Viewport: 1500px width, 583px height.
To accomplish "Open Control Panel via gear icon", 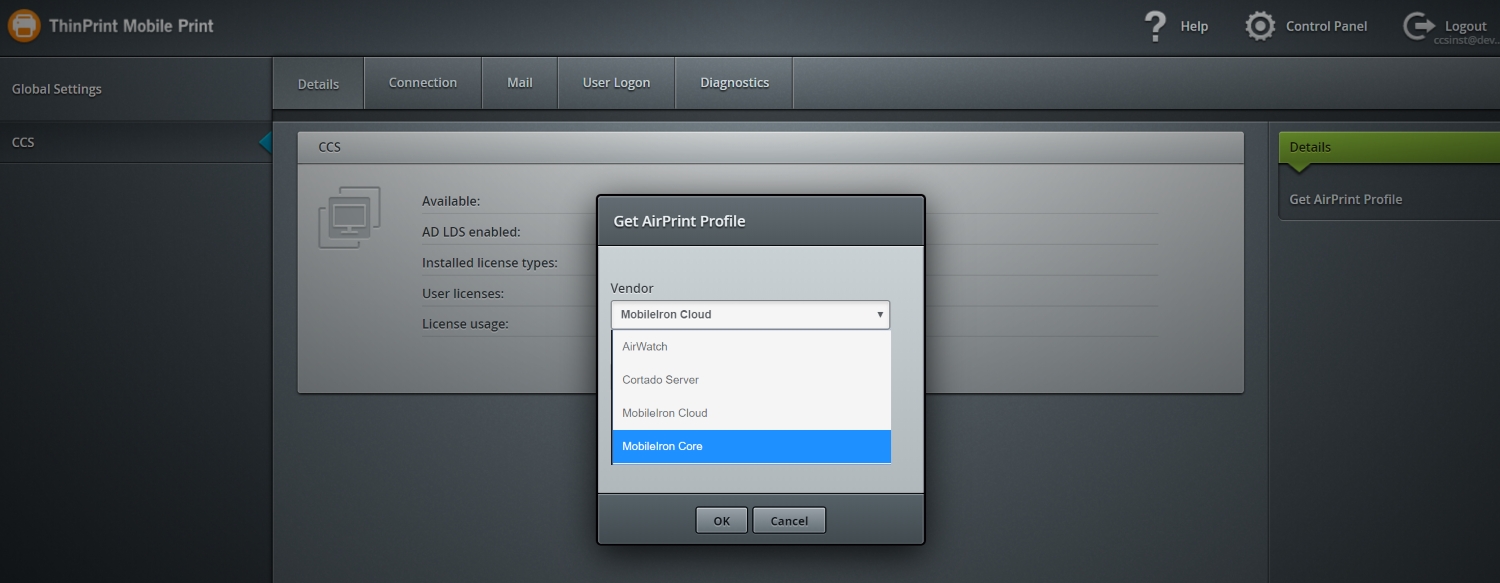I will [x=1260, y=26].
